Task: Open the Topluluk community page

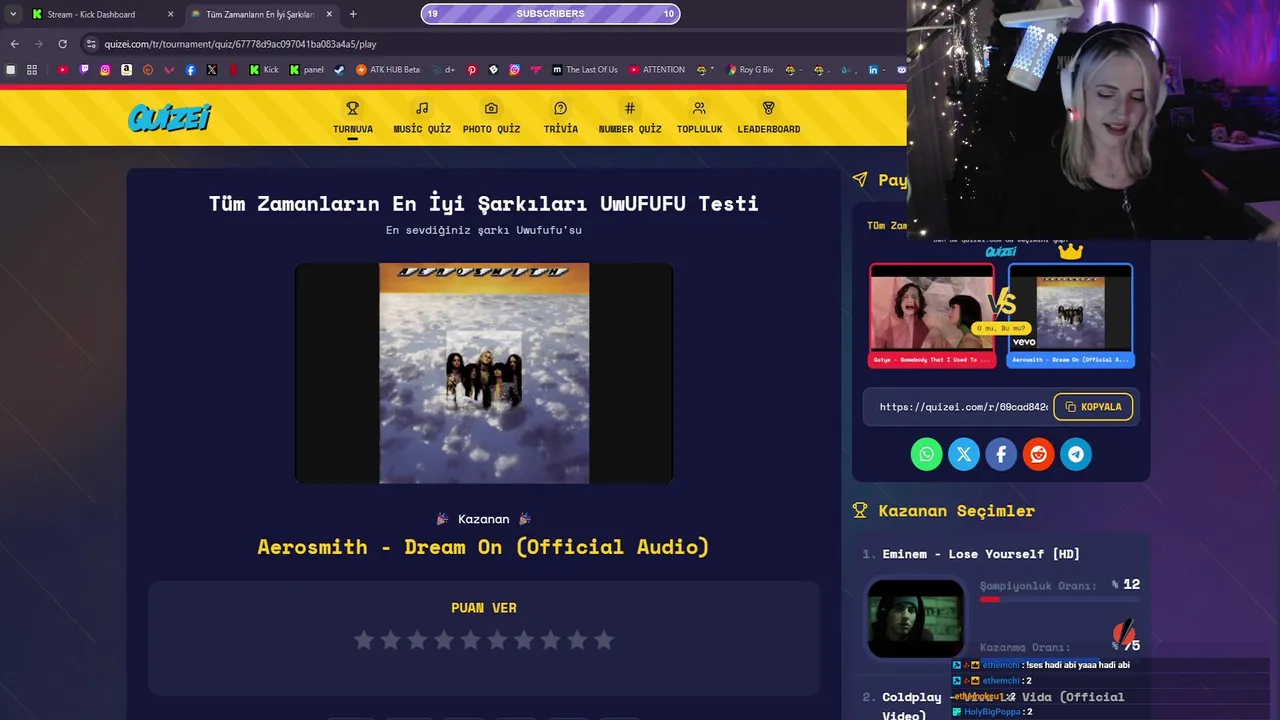Action: [x=699, y=118]
